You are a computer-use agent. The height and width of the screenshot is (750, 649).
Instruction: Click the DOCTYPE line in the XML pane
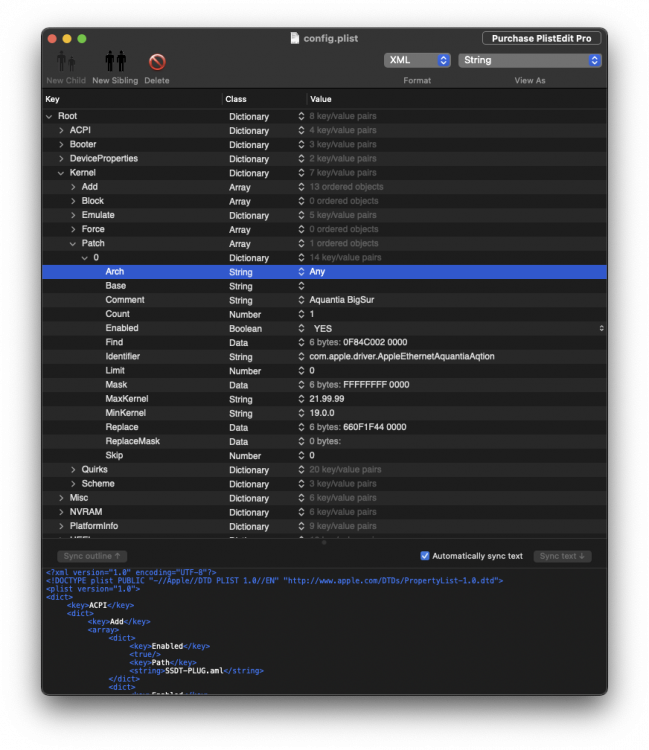click(x=275, y=581)
